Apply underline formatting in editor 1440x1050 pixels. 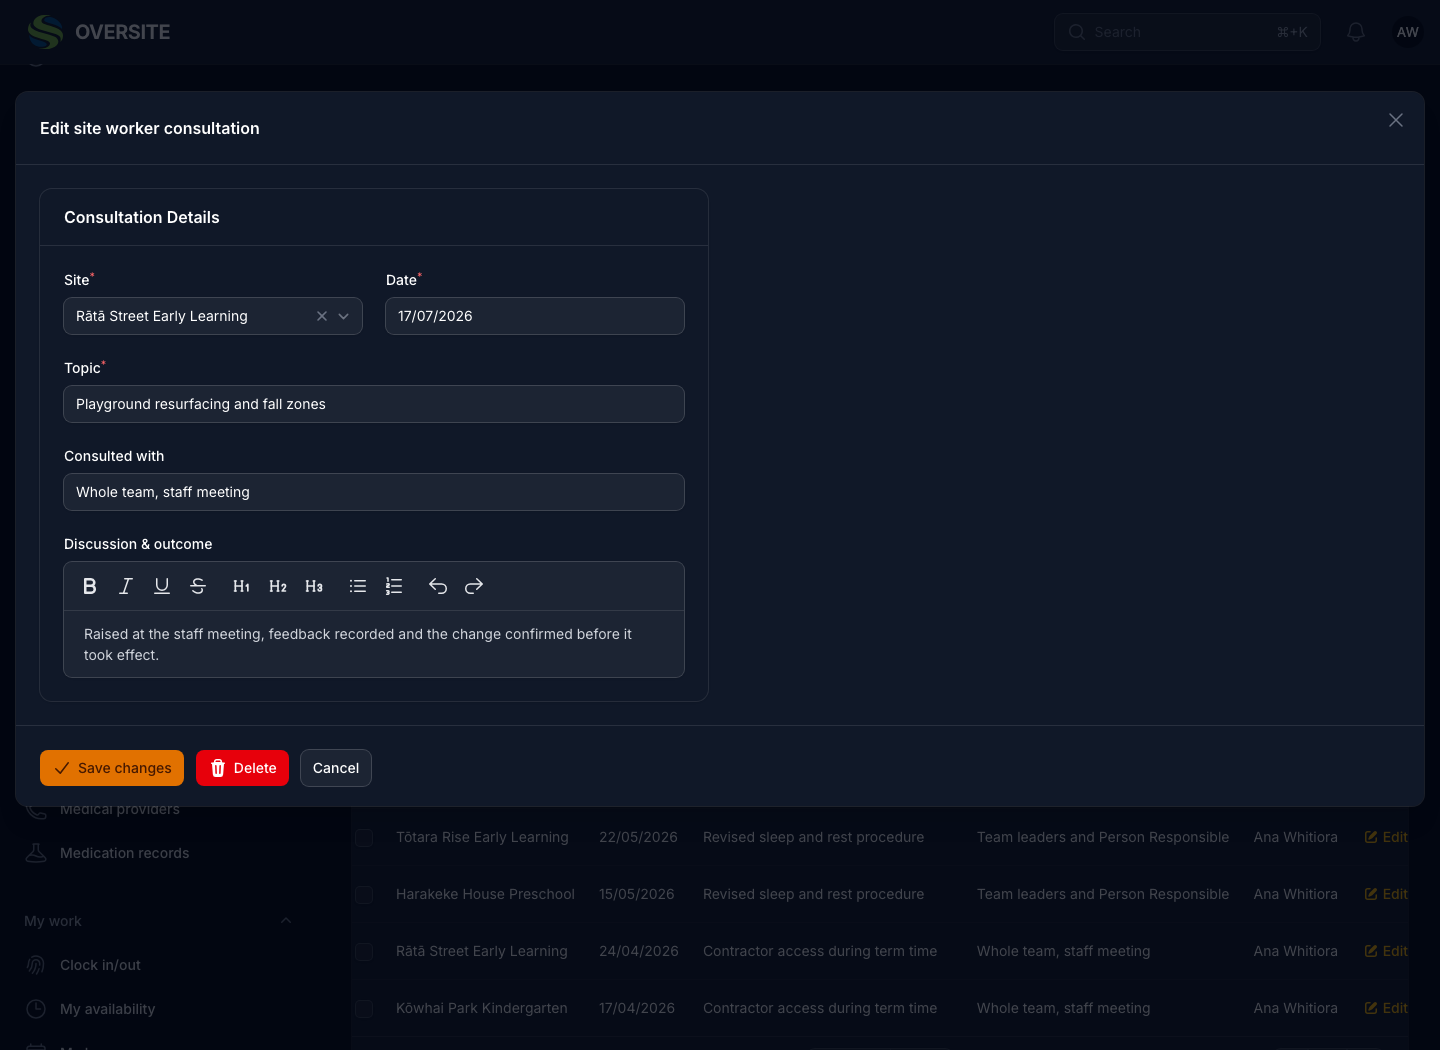[162, 586]
